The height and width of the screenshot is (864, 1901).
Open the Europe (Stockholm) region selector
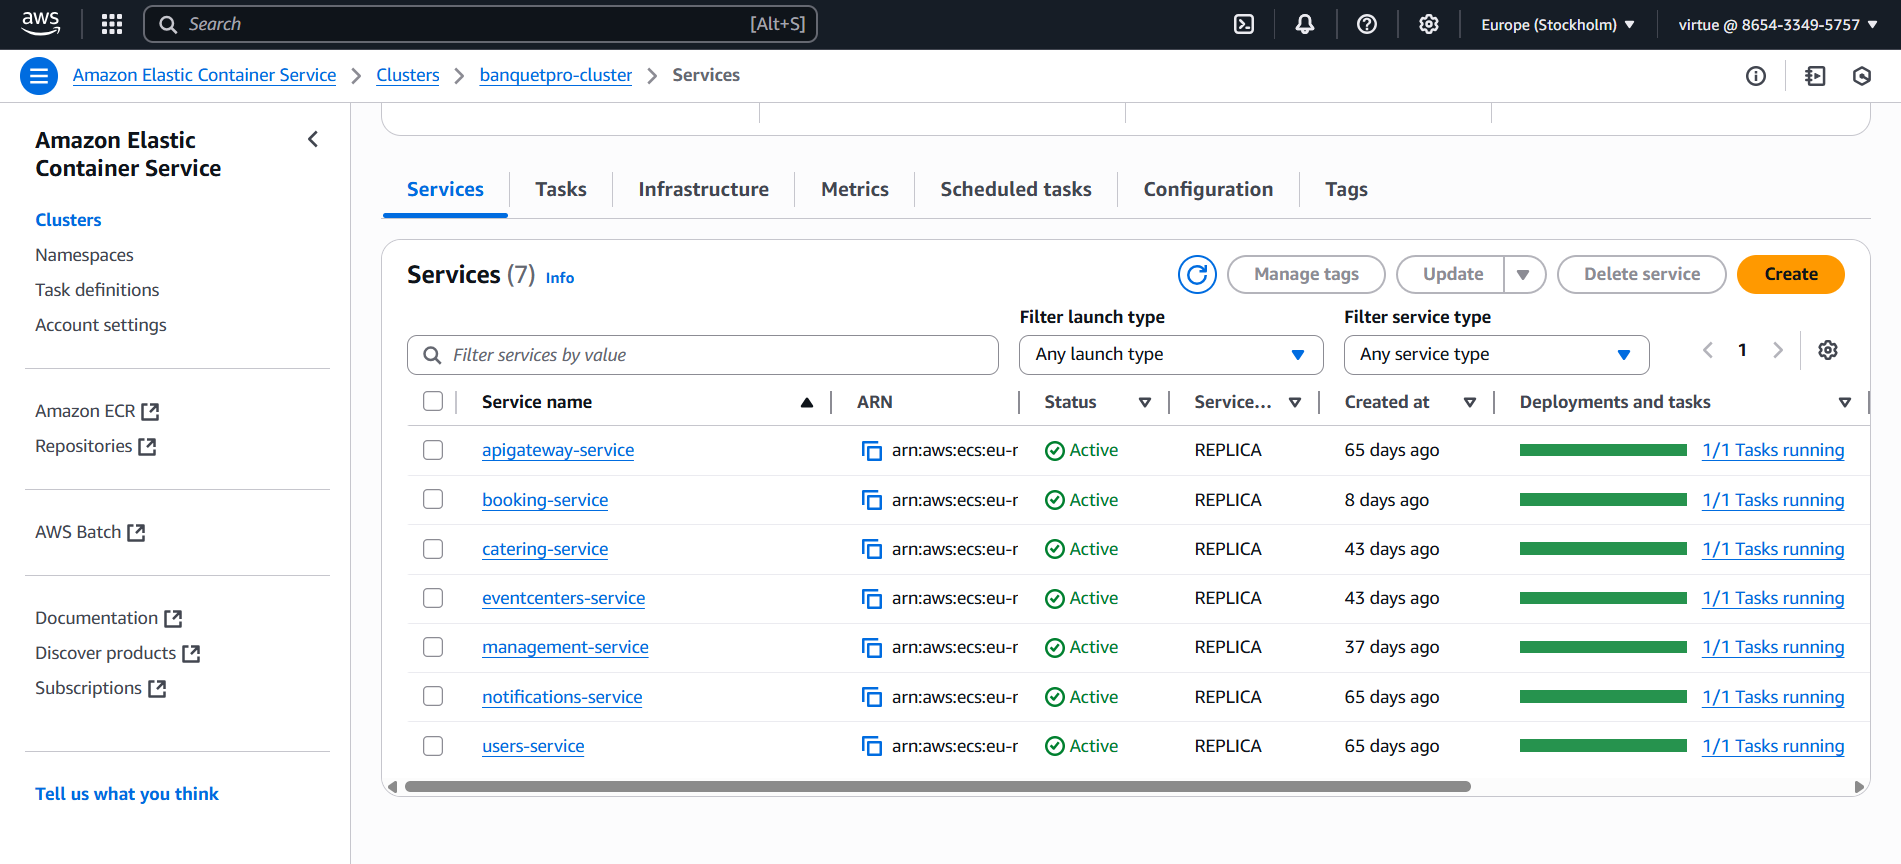coord(1557,25)
